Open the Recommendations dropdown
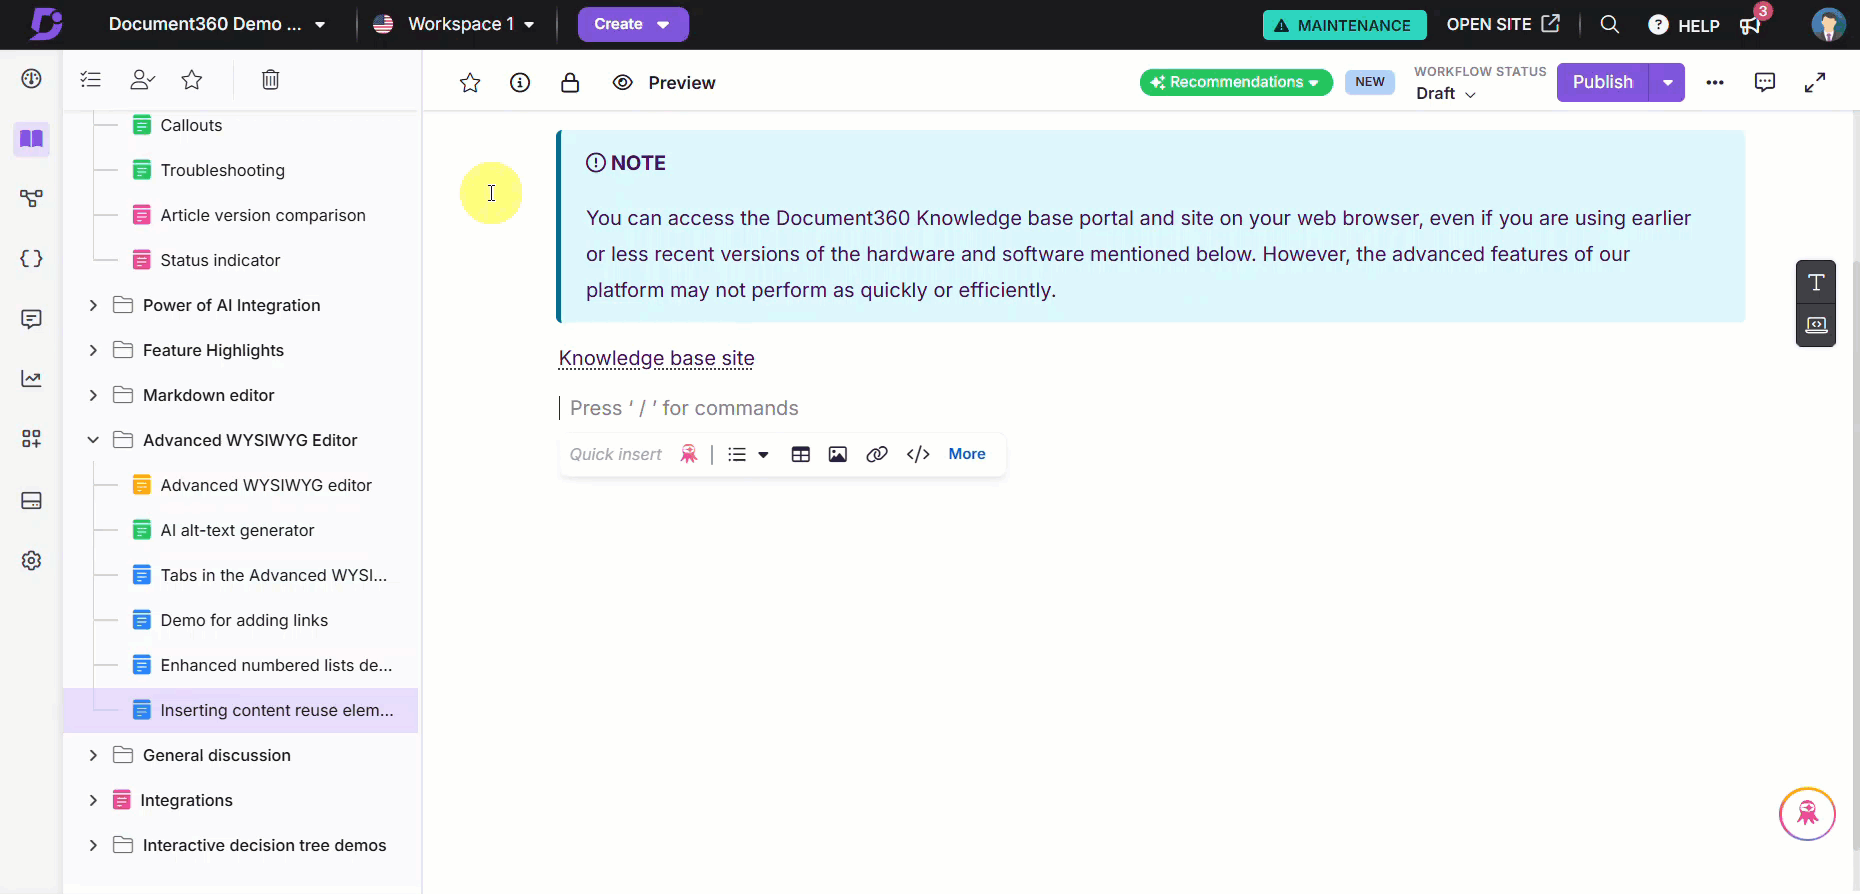This screenshot has width=1860, height=894. (x=1236, y=82)
